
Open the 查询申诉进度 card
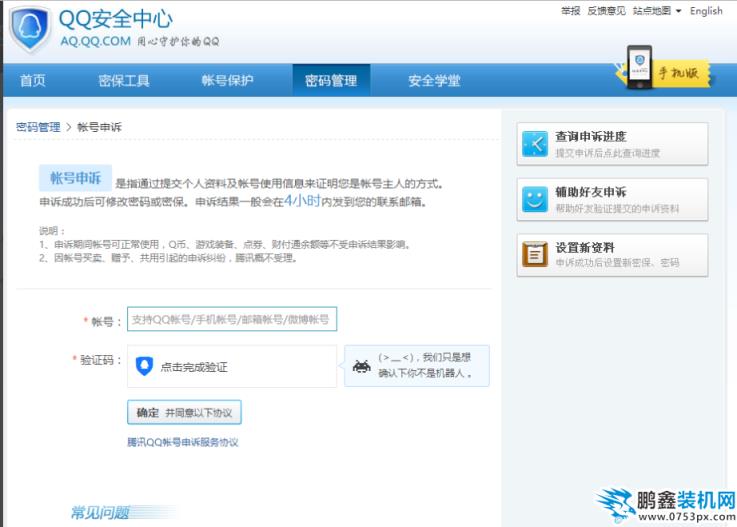click(x=612, y=144)
